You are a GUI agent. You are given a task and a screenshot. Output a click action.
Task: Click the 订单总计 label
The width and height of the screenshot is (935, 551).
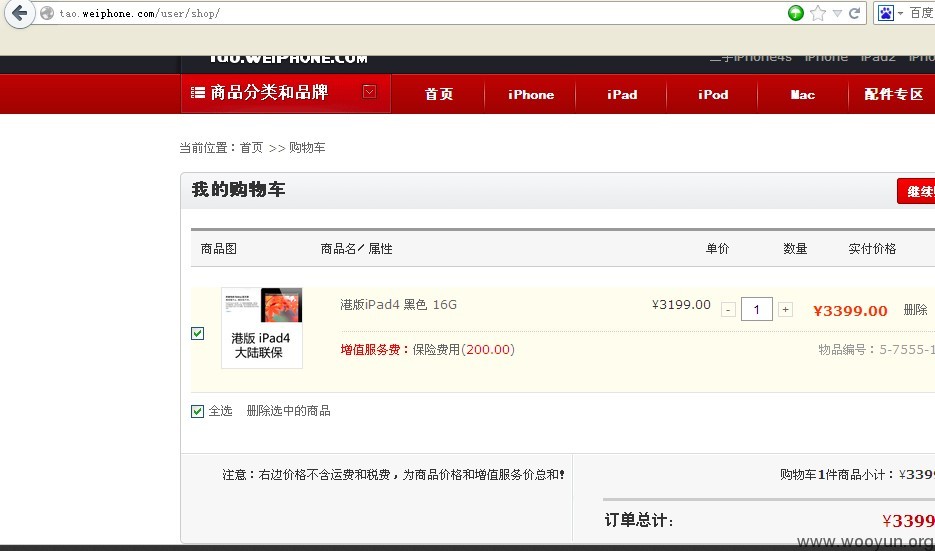(x=639, y=520)
